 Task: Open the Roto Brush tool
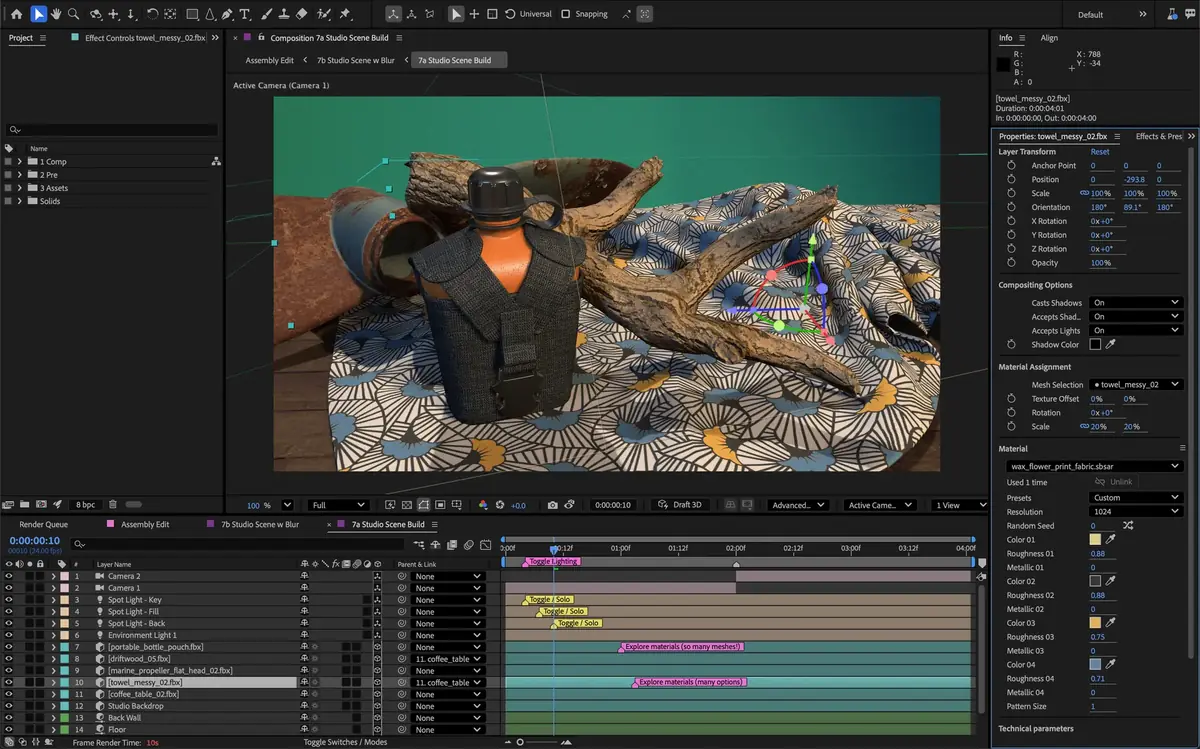click(321, 13)
